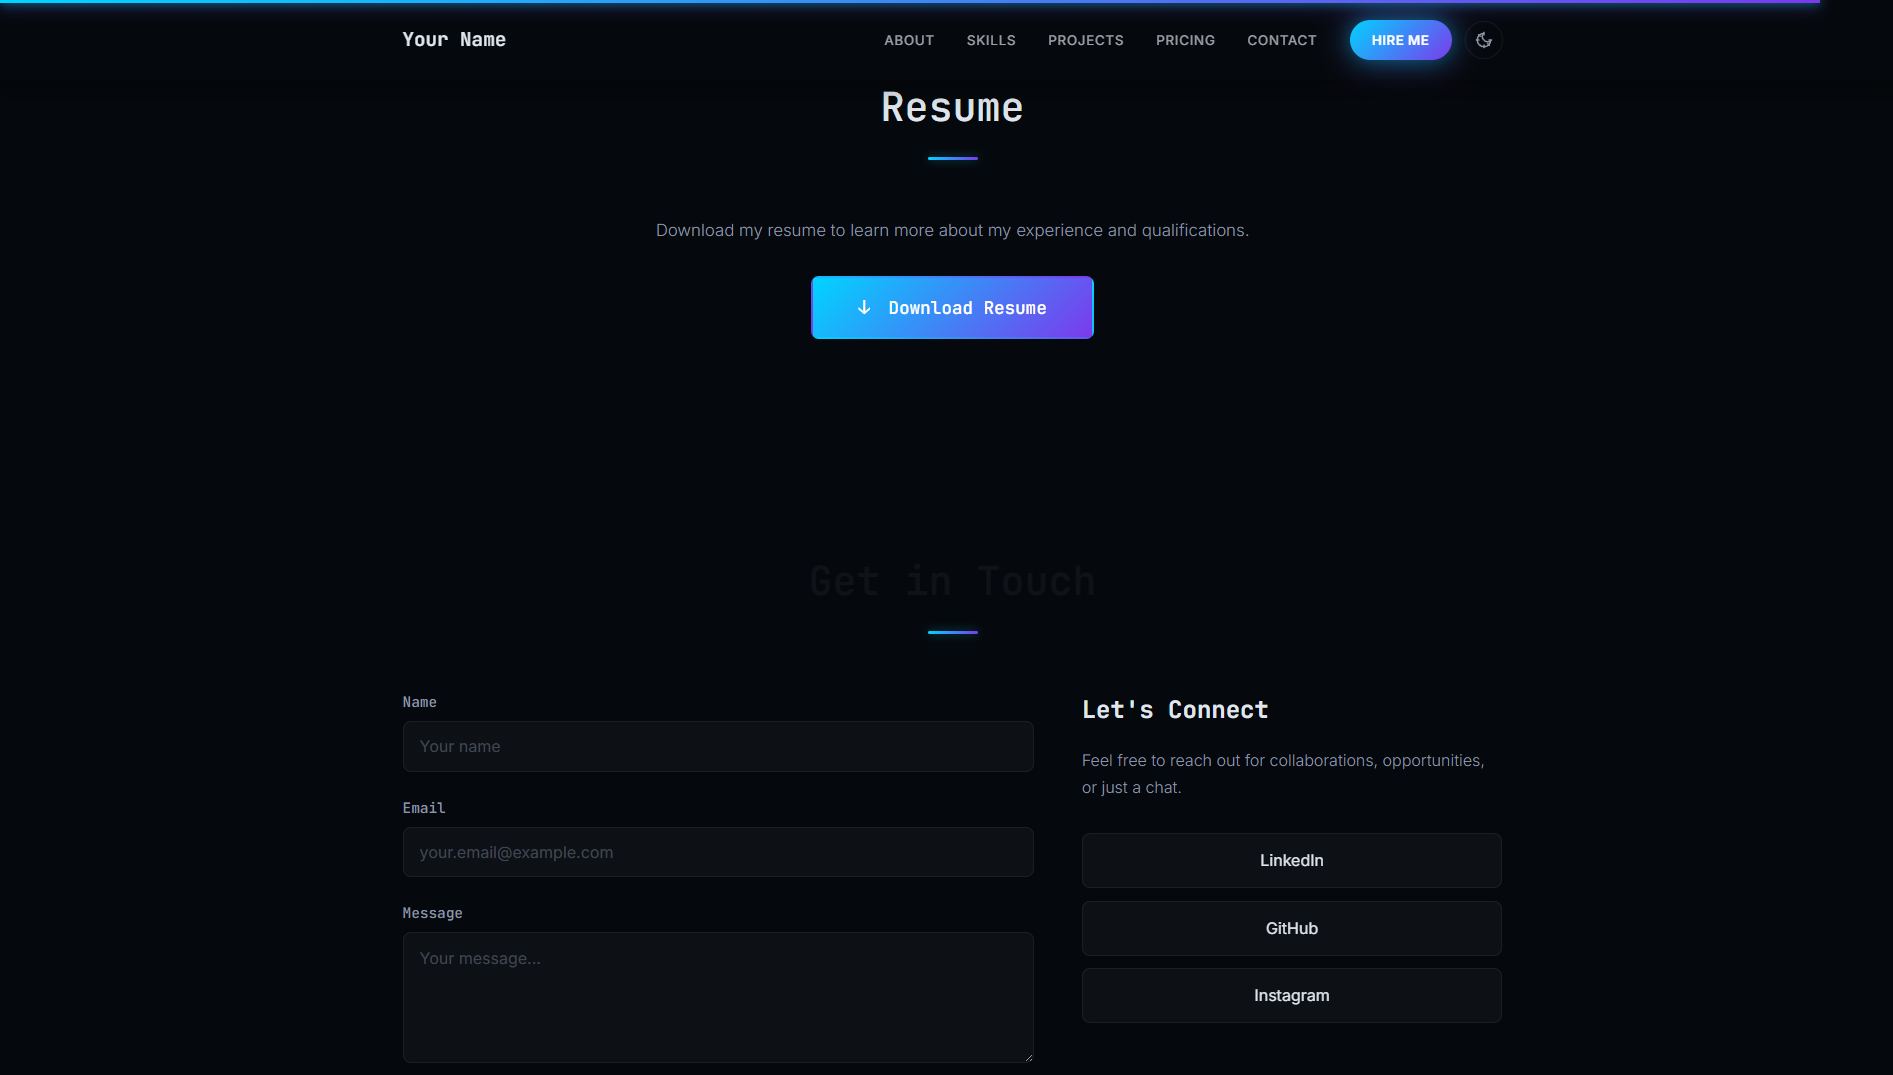This screenshot has width=1893, height=1075.
Task: Click the email address input field
Action: click(x=718, y=852)
